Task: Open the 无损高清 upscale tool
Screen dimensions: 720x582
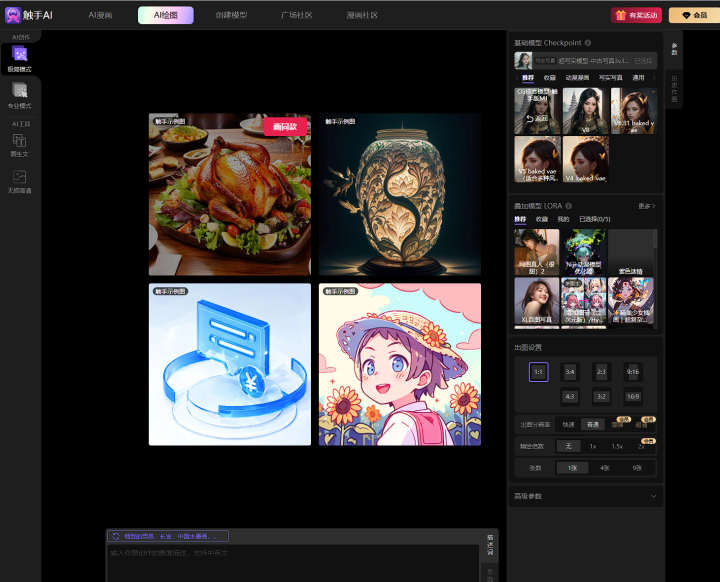Action: (x=20, y=180)
